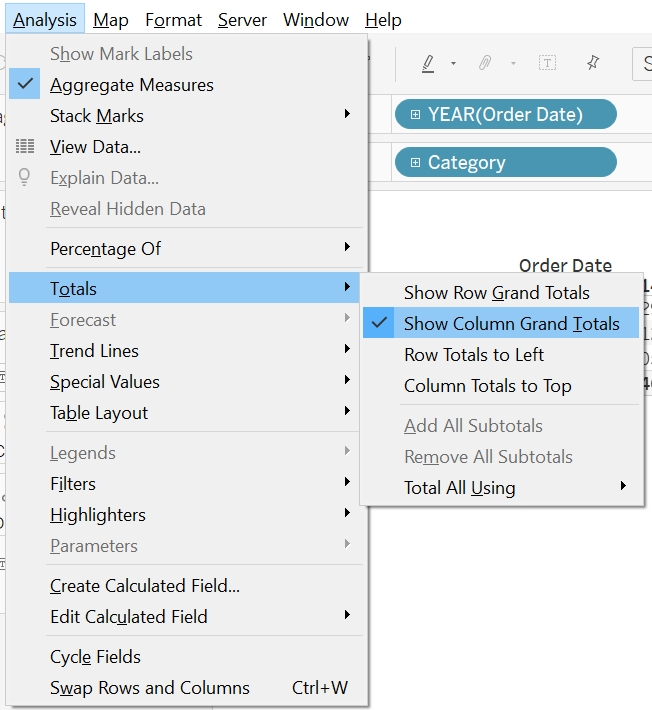Expand the Category pill plus icon
The width and height of the screenshot is (652, 710).
[415, 163]
